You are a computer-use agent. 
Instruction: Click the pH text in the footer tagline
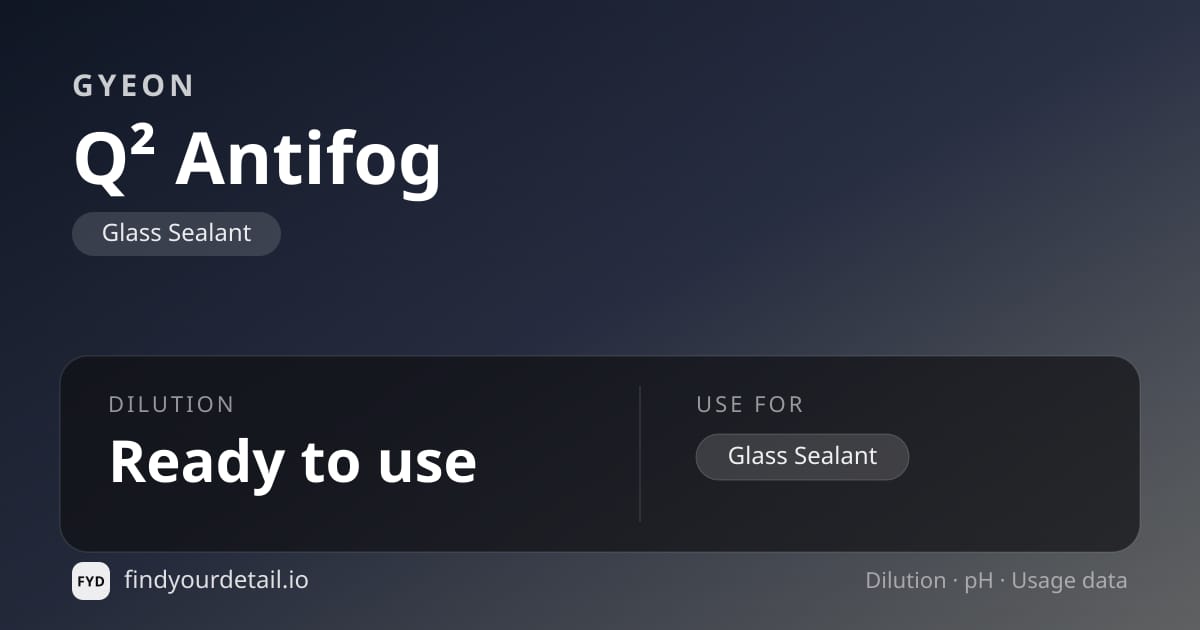tap(979, 581)
